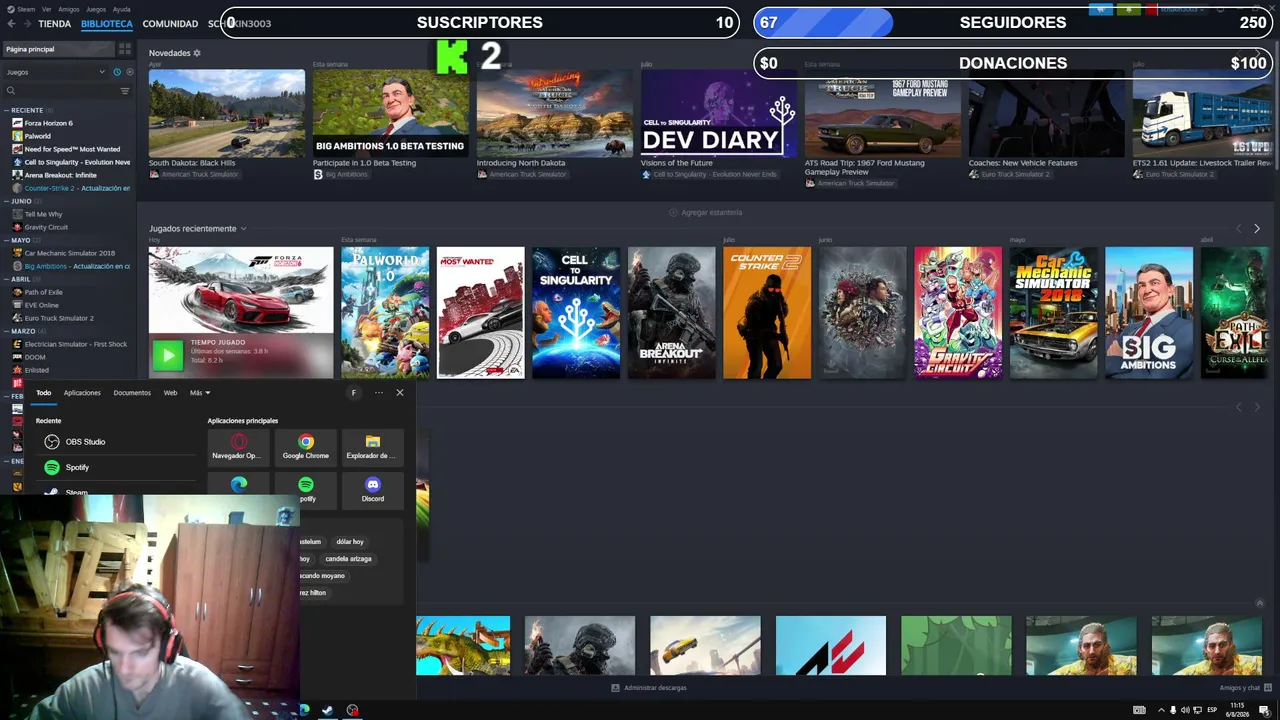Open the Steam menu

(22, 9)
